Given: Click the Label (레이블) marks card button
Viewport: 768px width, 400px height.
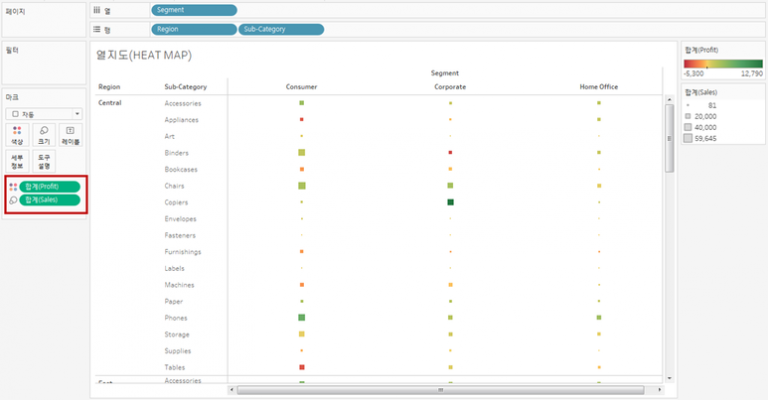Looking at the screenshot, I should pos(70,135).
